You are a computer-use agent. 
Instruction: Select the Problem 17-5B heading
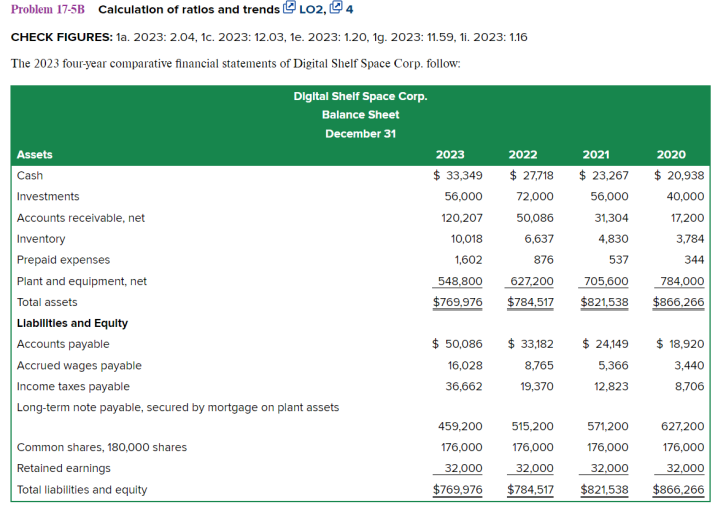(x=48, y=10)
